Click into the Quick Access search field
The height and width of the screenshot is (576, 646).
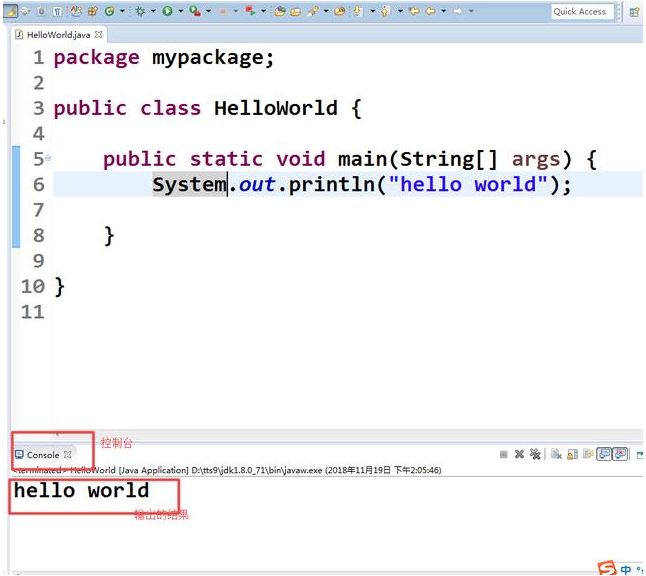click(x=580, y=11)
